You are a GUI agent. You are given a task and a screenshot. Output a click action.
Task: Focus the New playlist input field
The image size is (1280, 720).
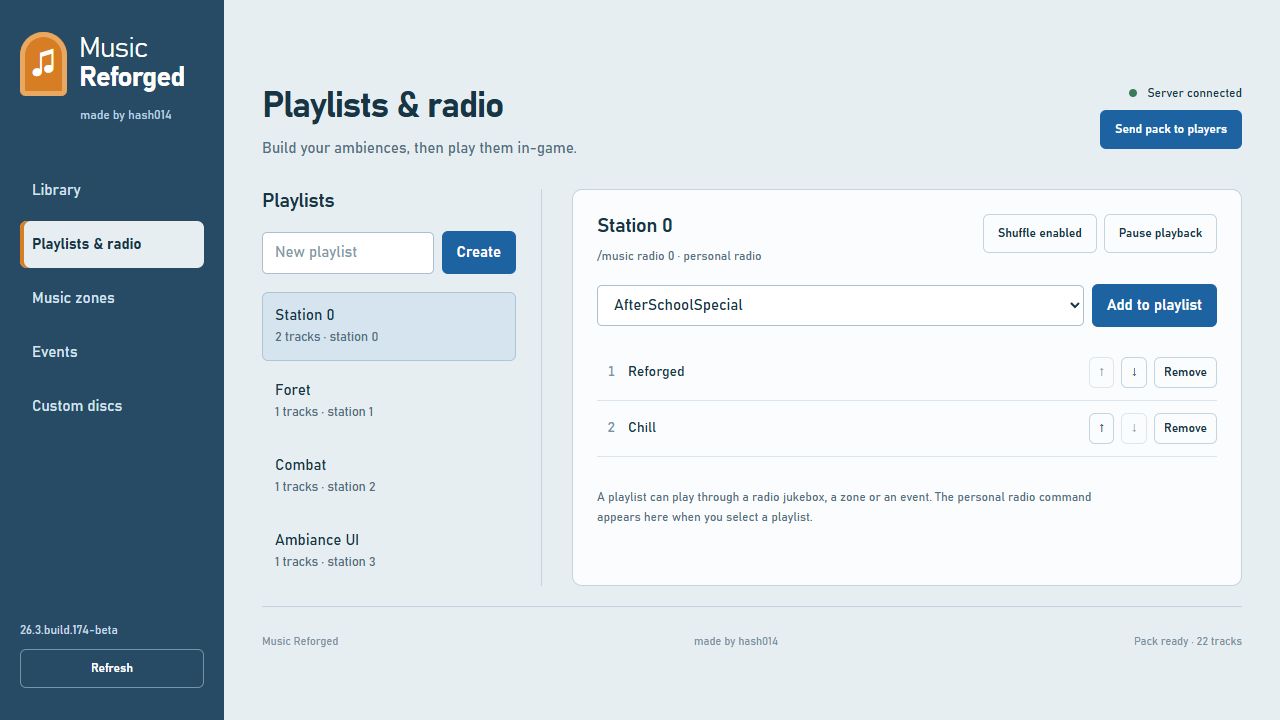point(348,252)
